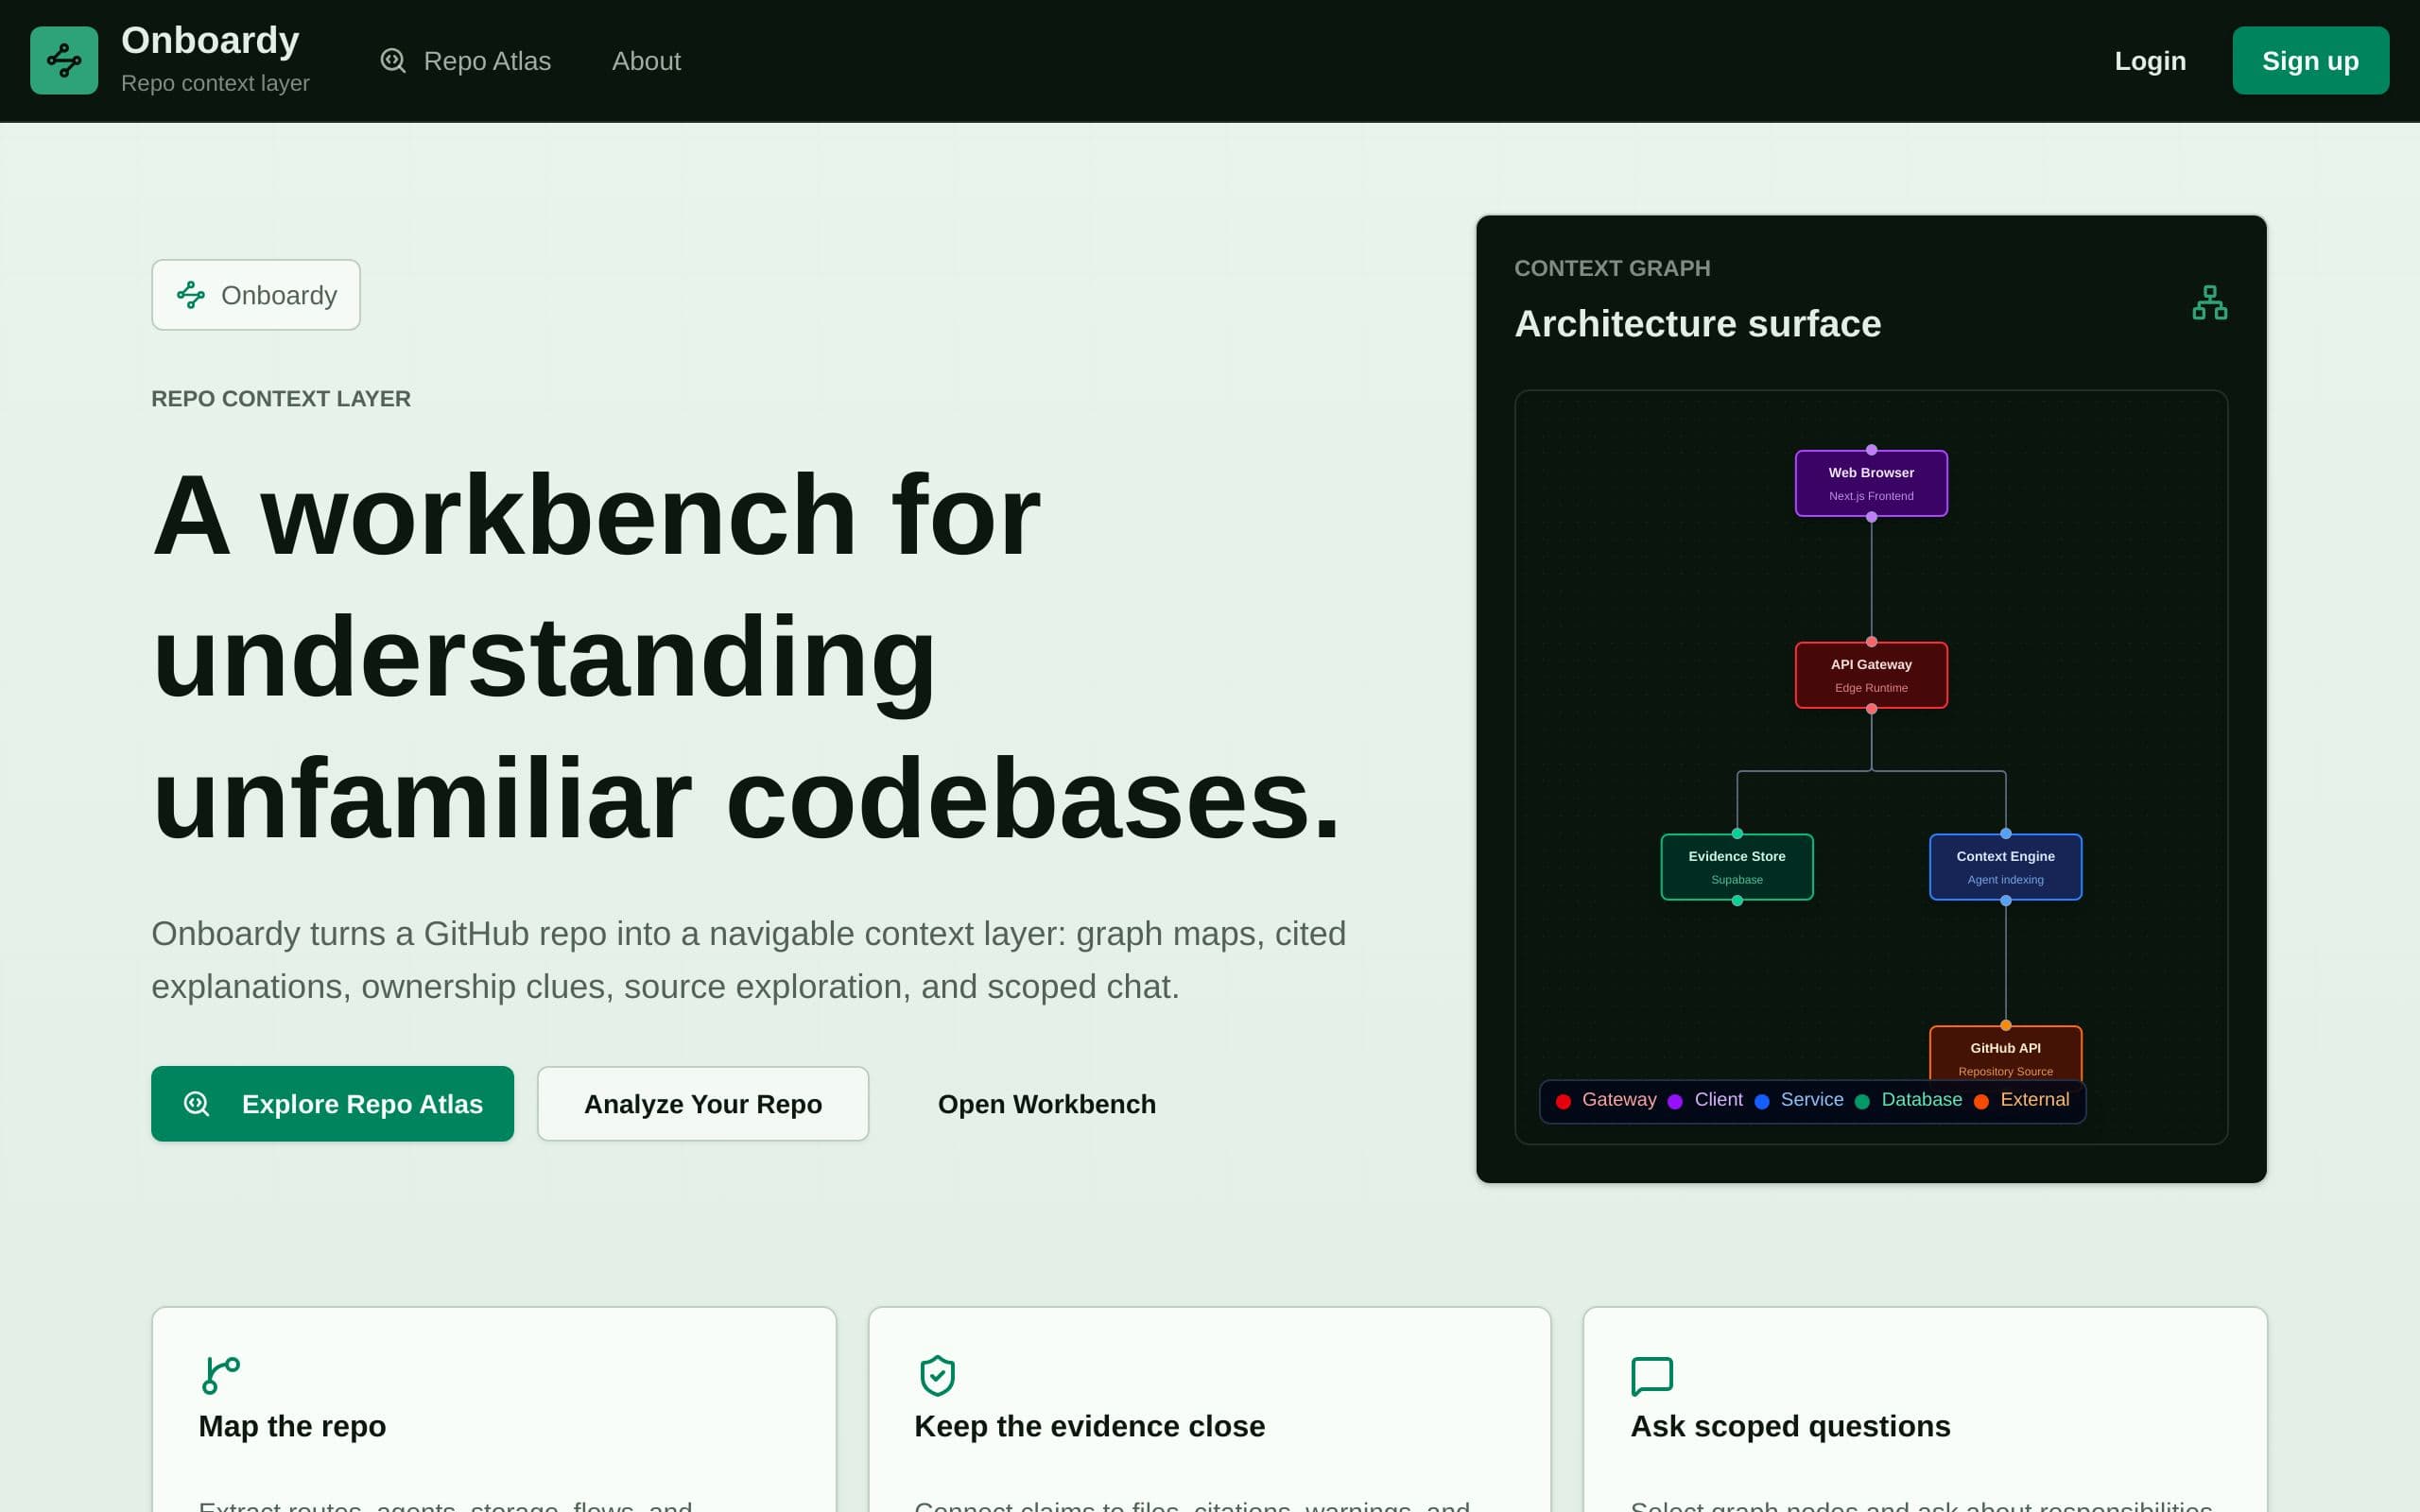Click the blue Service legend dot
The image size is (2420, 1512).
click(1762, 1101)
